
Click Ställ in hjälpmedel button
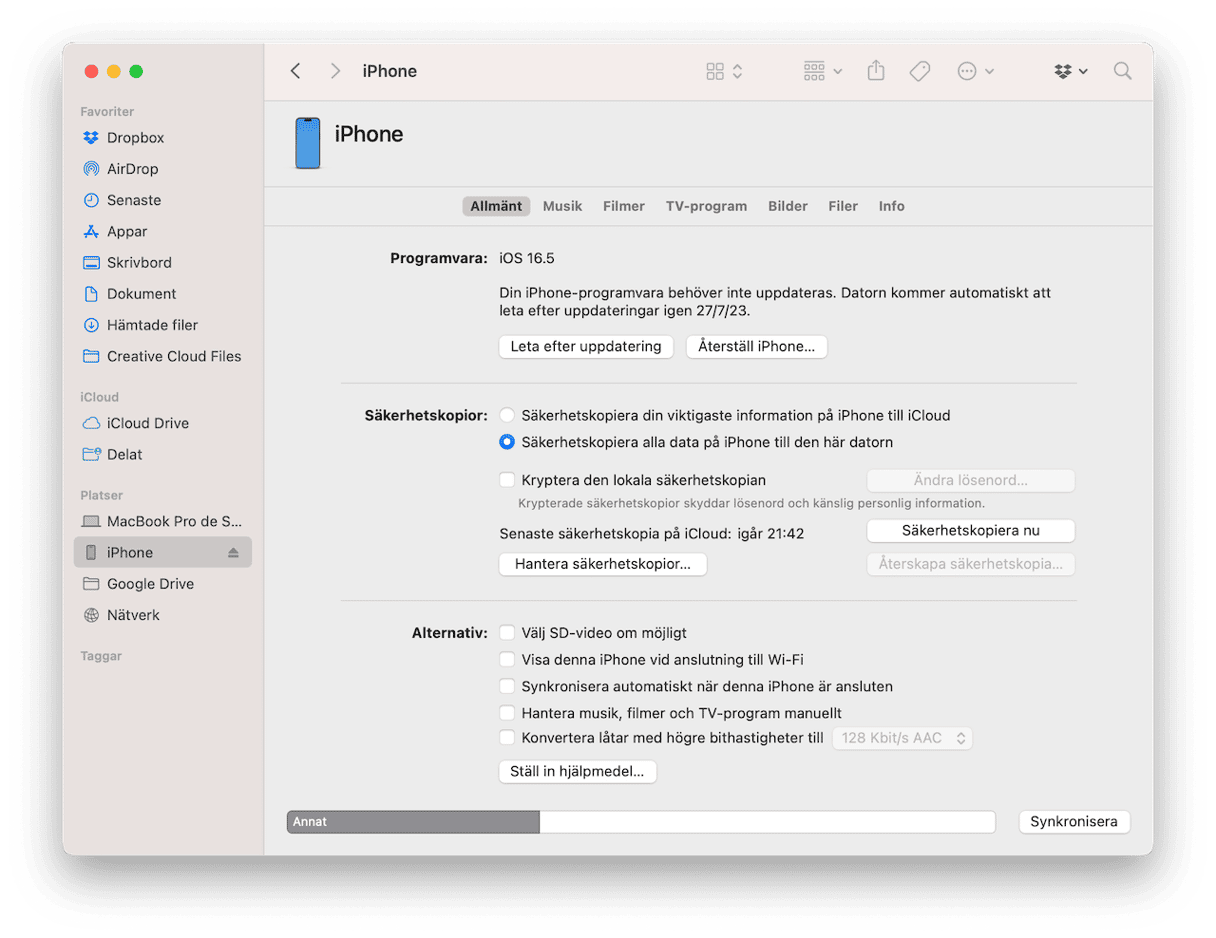pyautogui.click(x=578, y=772)
